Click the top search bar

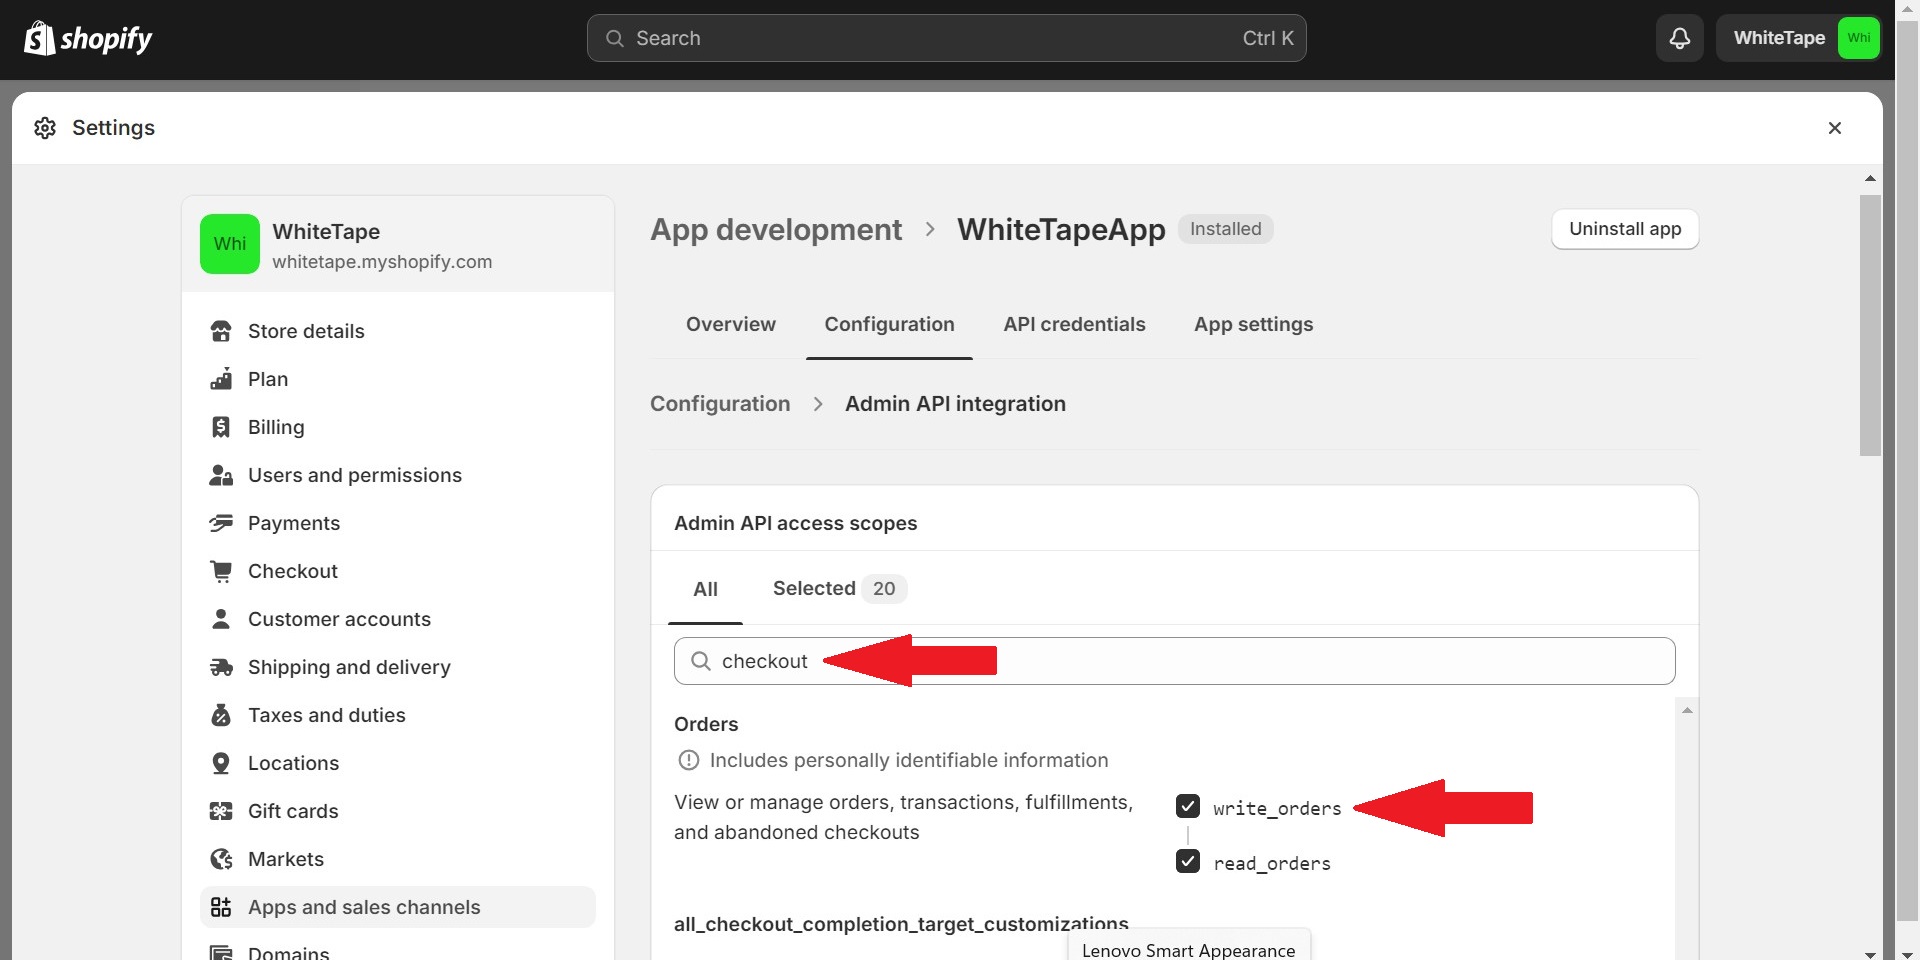(946, 38)
